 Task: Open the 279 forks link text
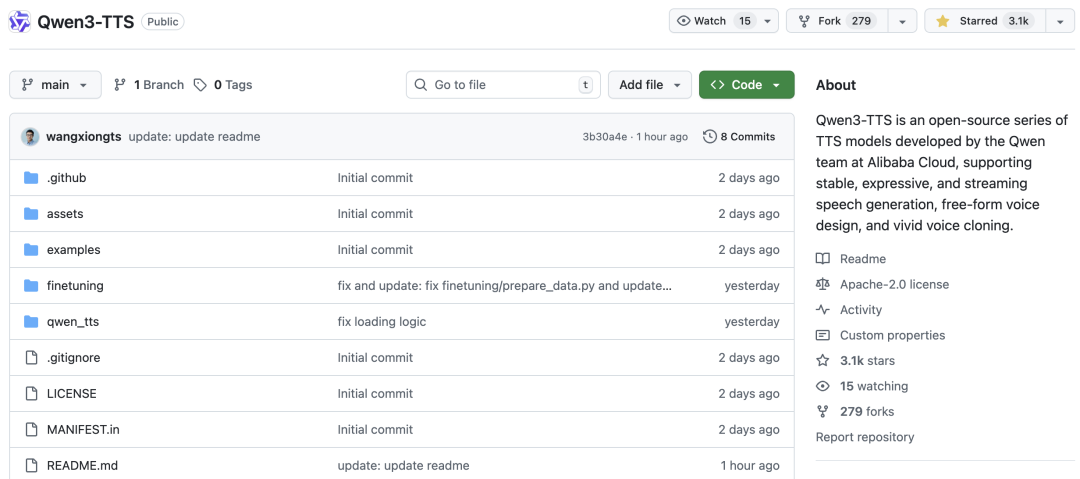pyautogui.click(x=866, y=411)
